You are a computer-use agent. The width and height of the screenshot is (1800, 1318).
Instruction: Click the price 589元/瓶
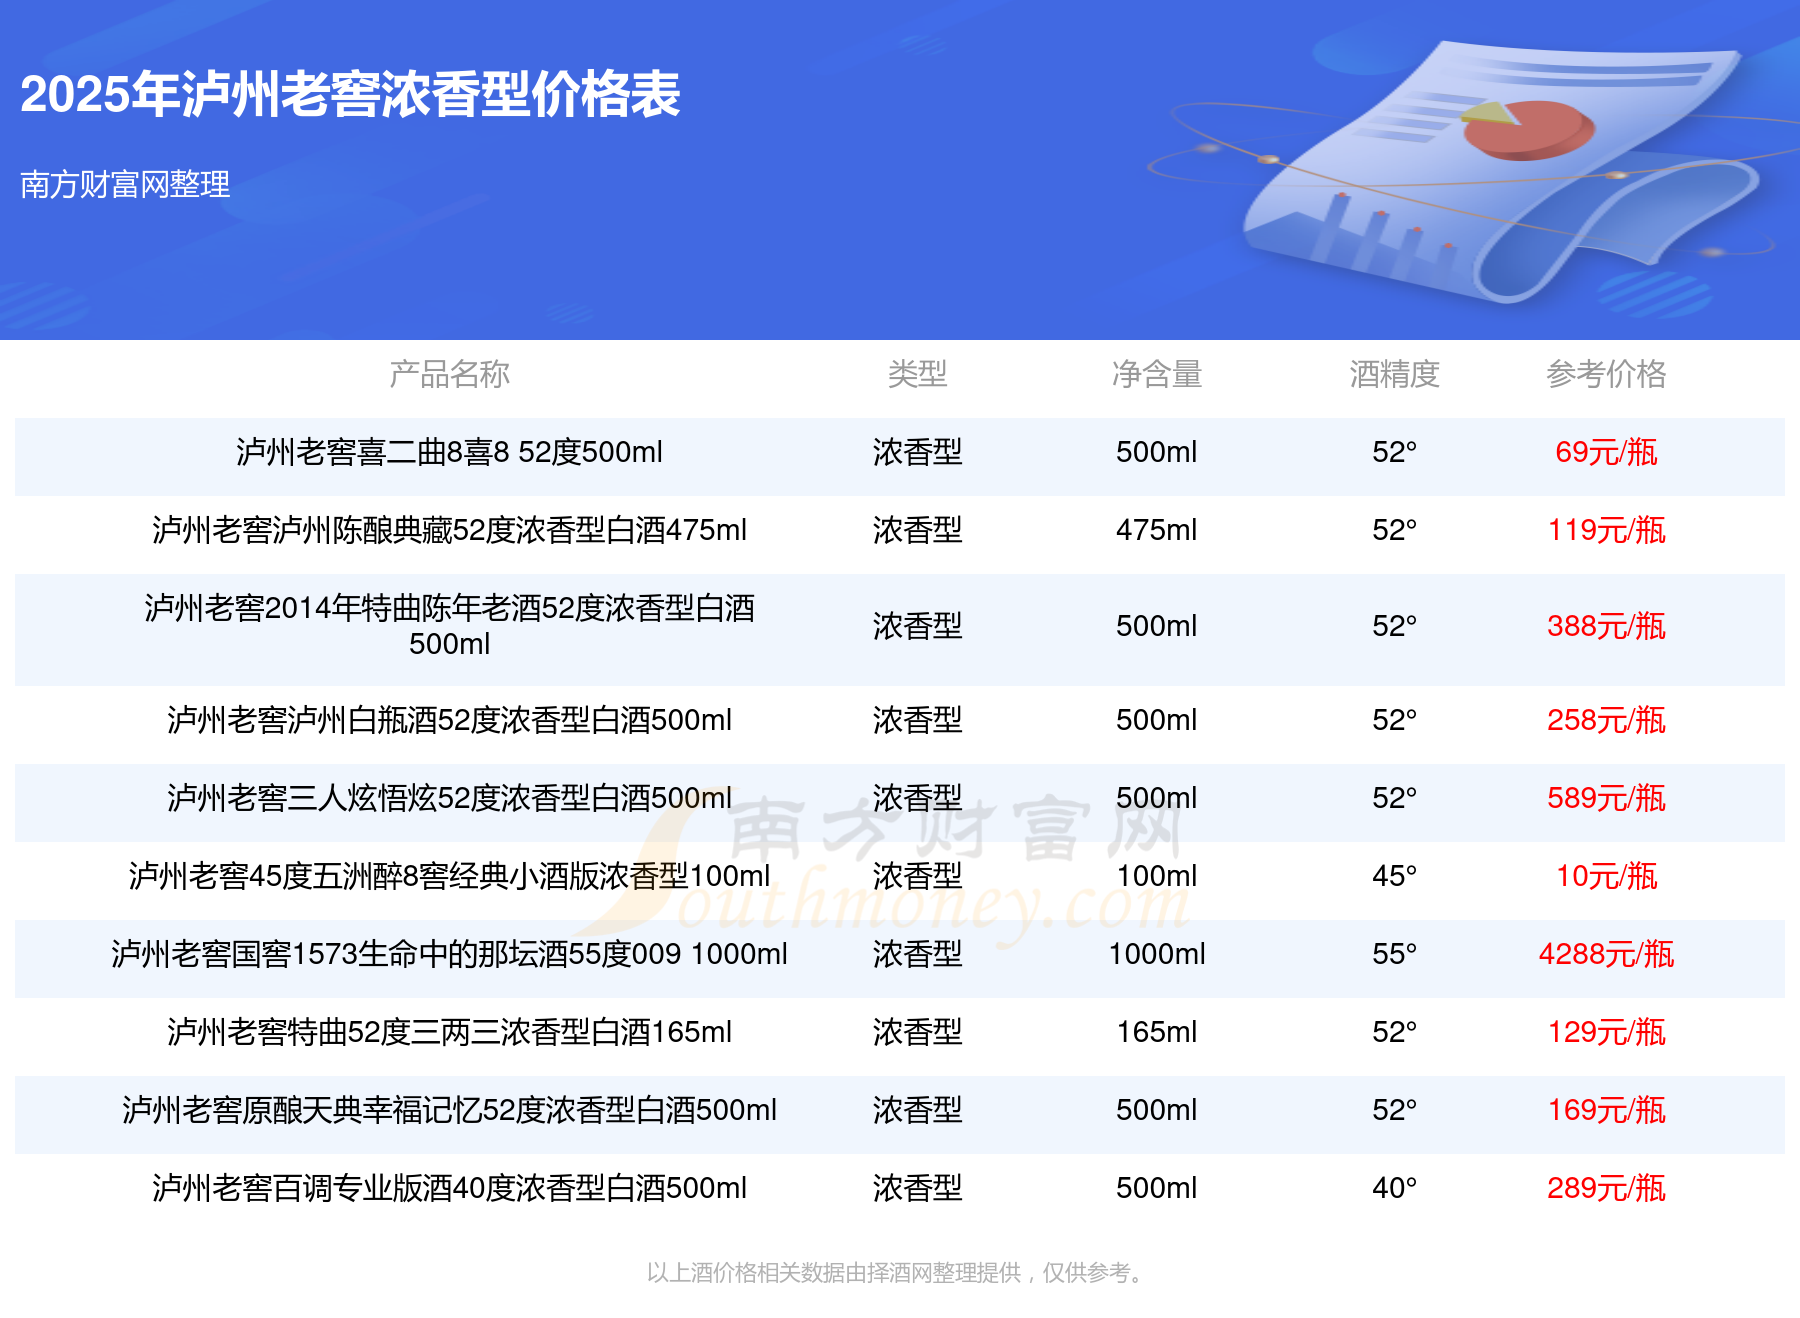click(x=1606, y=798)
